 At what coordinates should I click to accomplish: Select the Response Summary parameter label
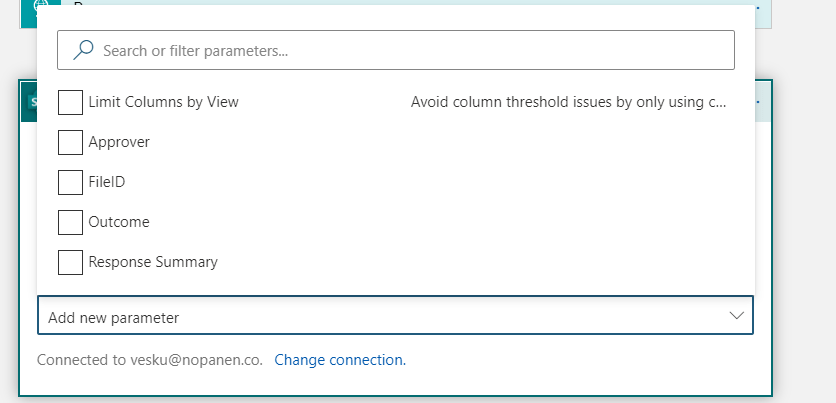tap(153, 262)
